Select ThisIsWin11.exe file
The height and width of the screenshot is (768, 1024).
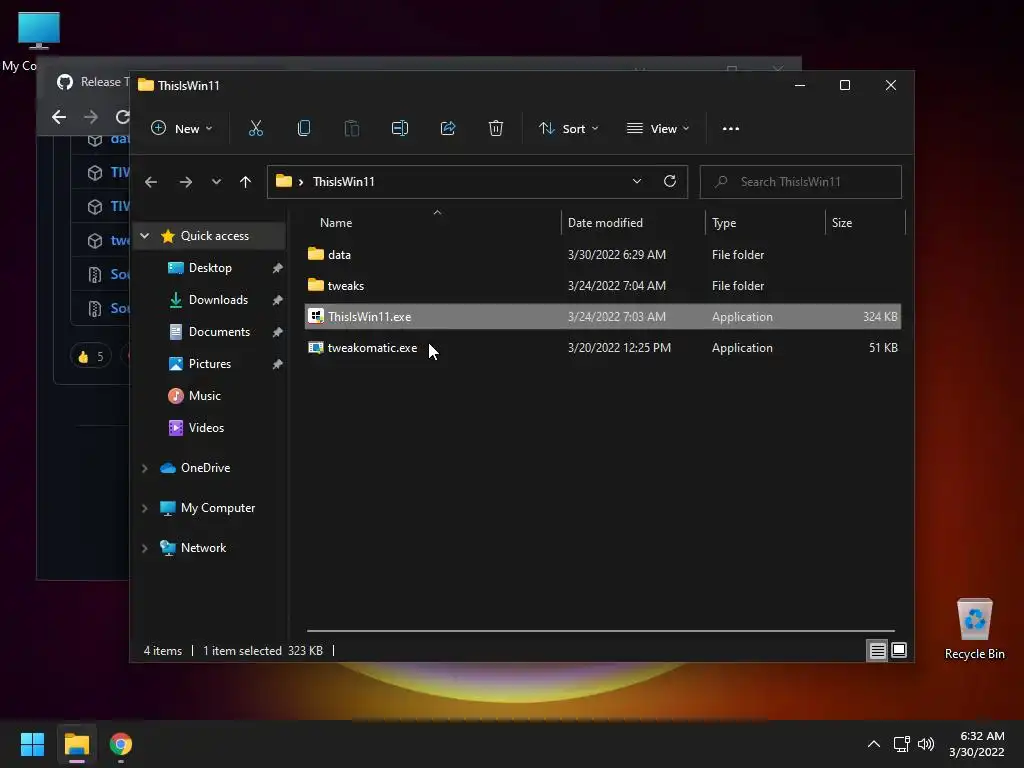tap(602, 317)
